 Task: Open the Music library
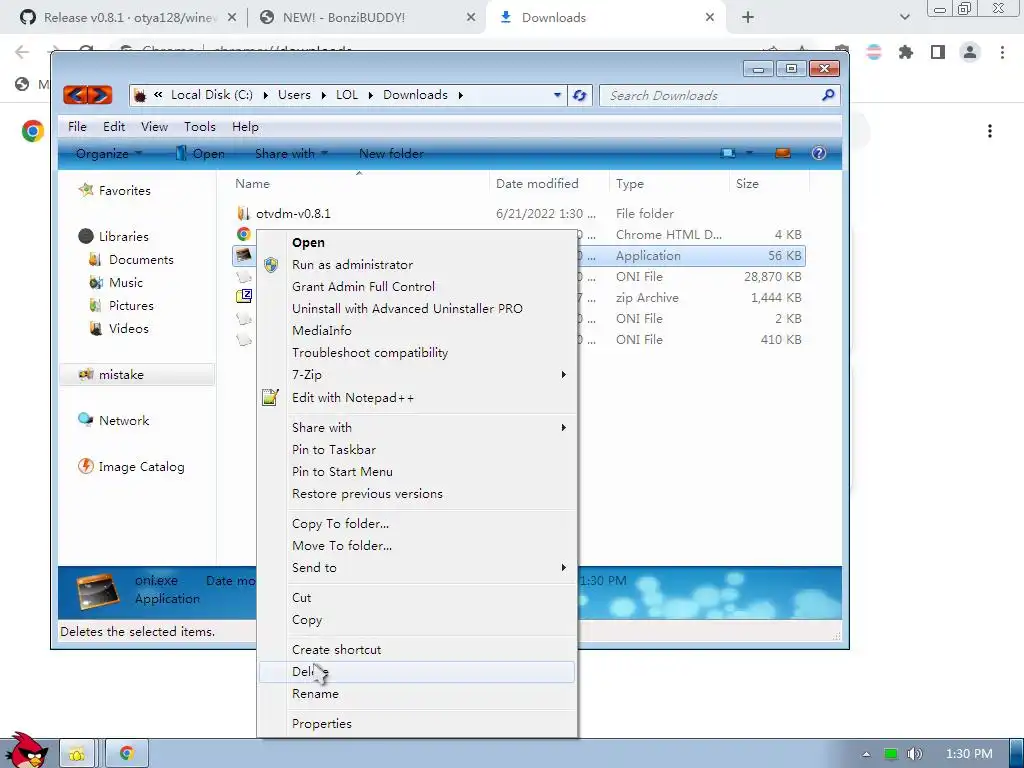[x=125, y=283]
